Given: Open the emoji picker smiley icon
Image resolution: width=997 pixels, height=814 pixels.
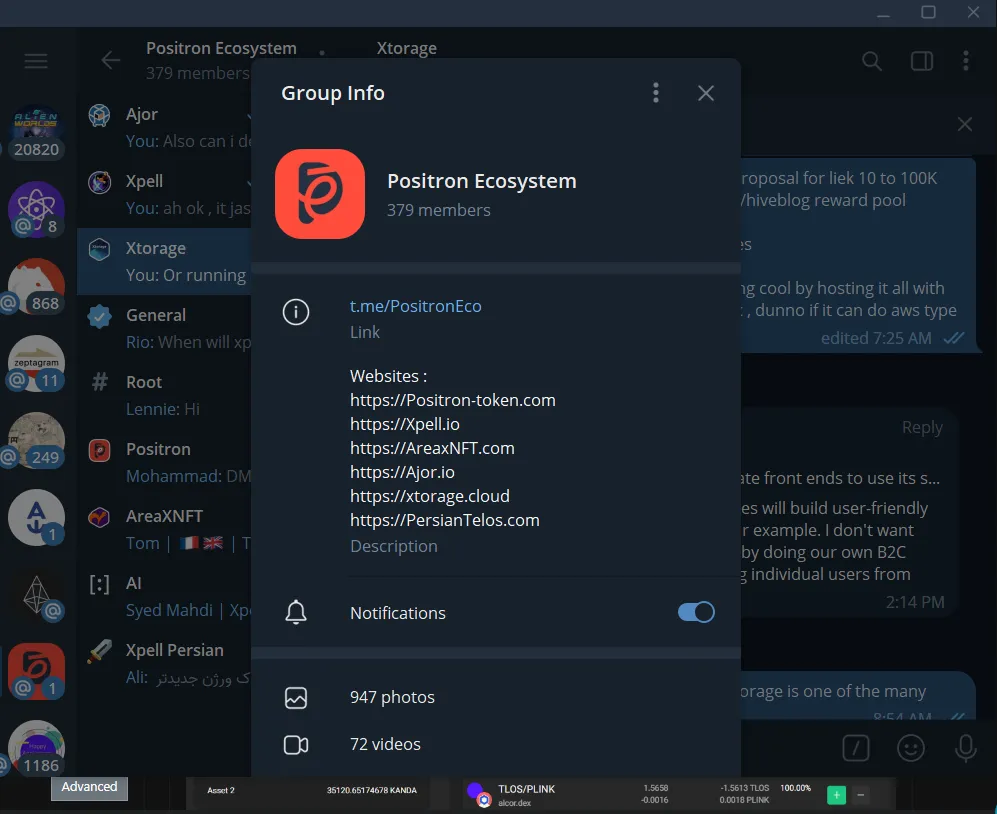Looking at the screenshot, I should [x=911, y=748].
